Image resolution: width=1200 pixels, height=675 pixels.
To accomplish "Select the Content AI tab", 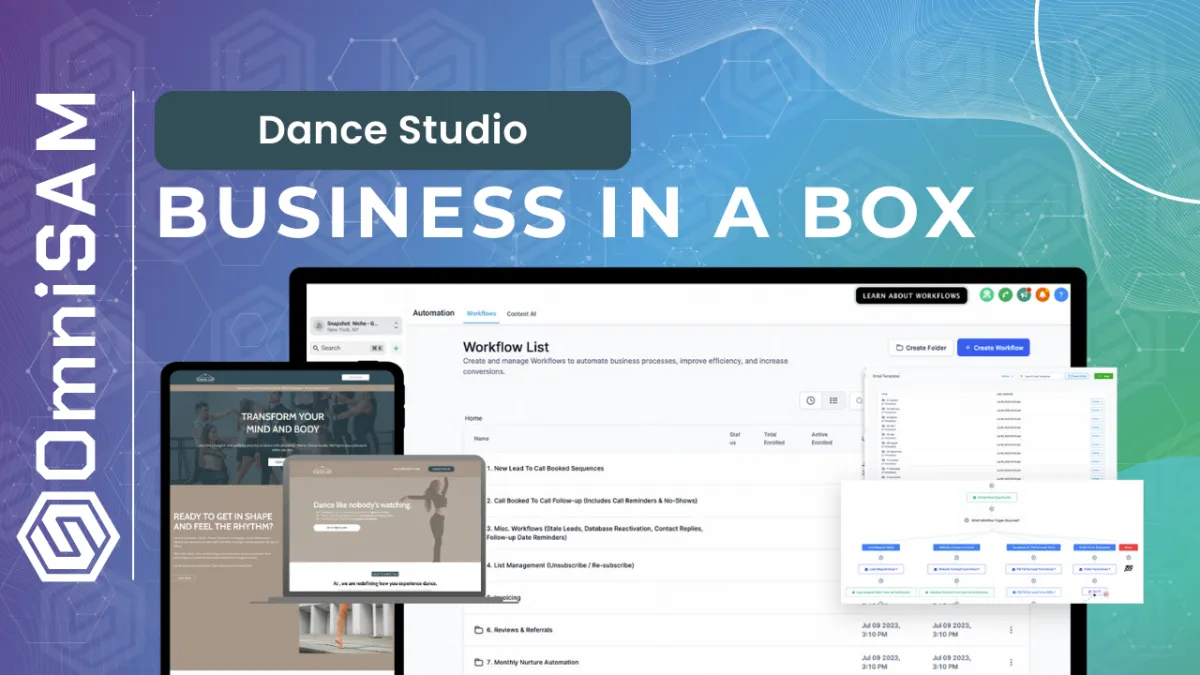I will click(x=521, y=314).
